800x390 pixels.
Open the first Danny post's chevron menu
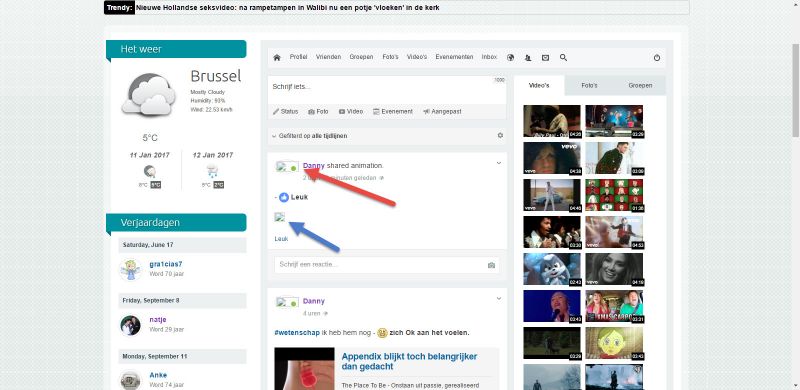coord(498,163)
